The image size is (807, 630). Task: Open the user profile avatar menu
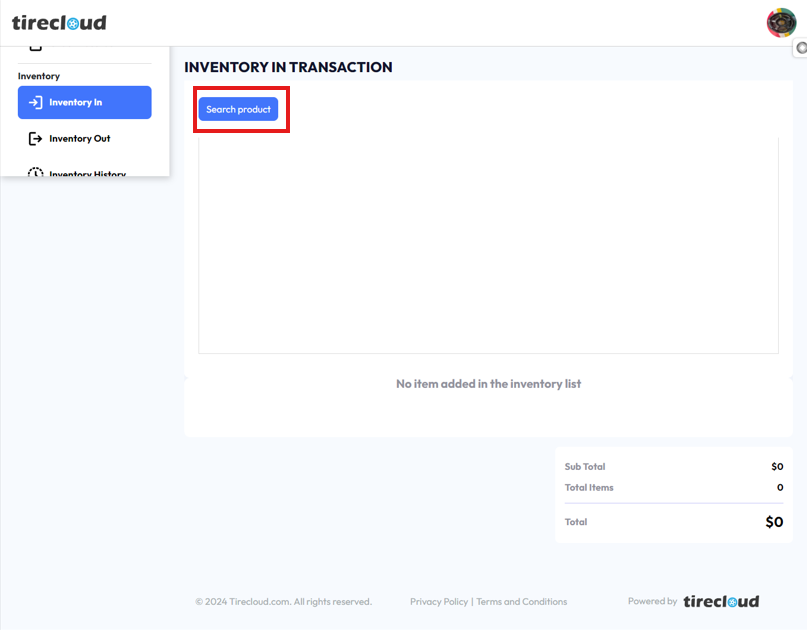[x=781, y=22]
